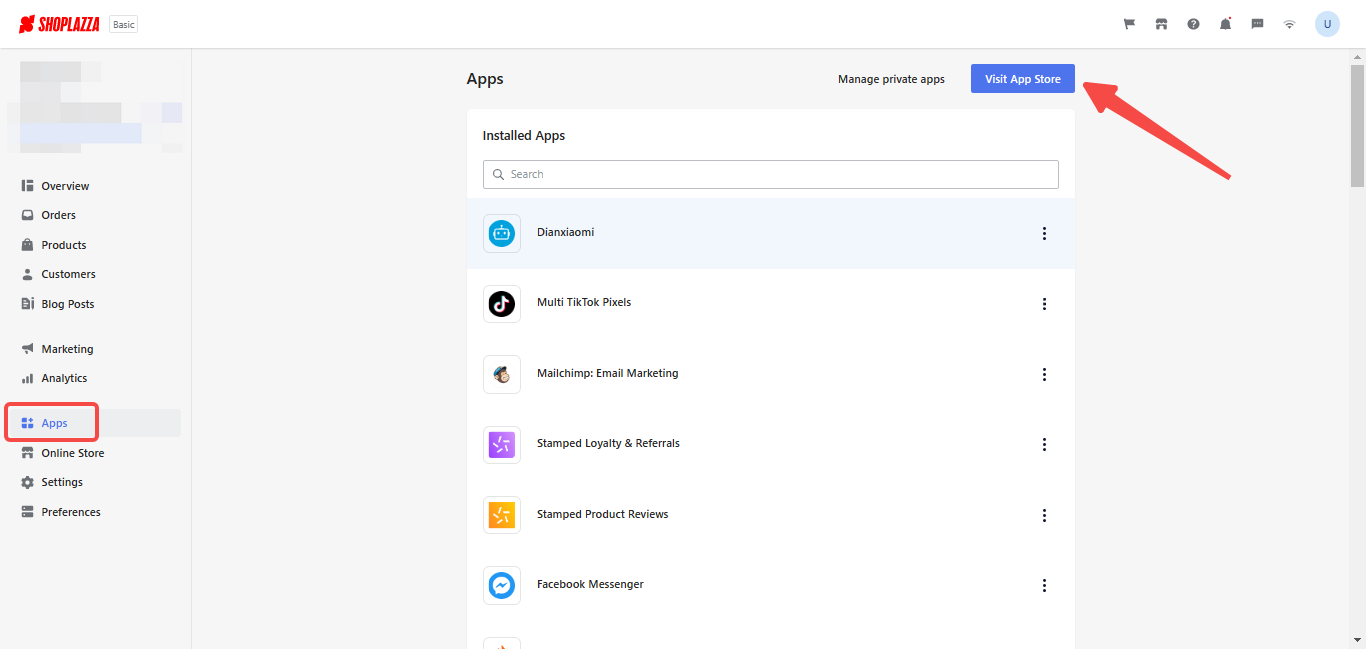The height and width of the screenshot is (649, 1366).
Task: Click the Shoplazza logo
Action: (59, 24)
